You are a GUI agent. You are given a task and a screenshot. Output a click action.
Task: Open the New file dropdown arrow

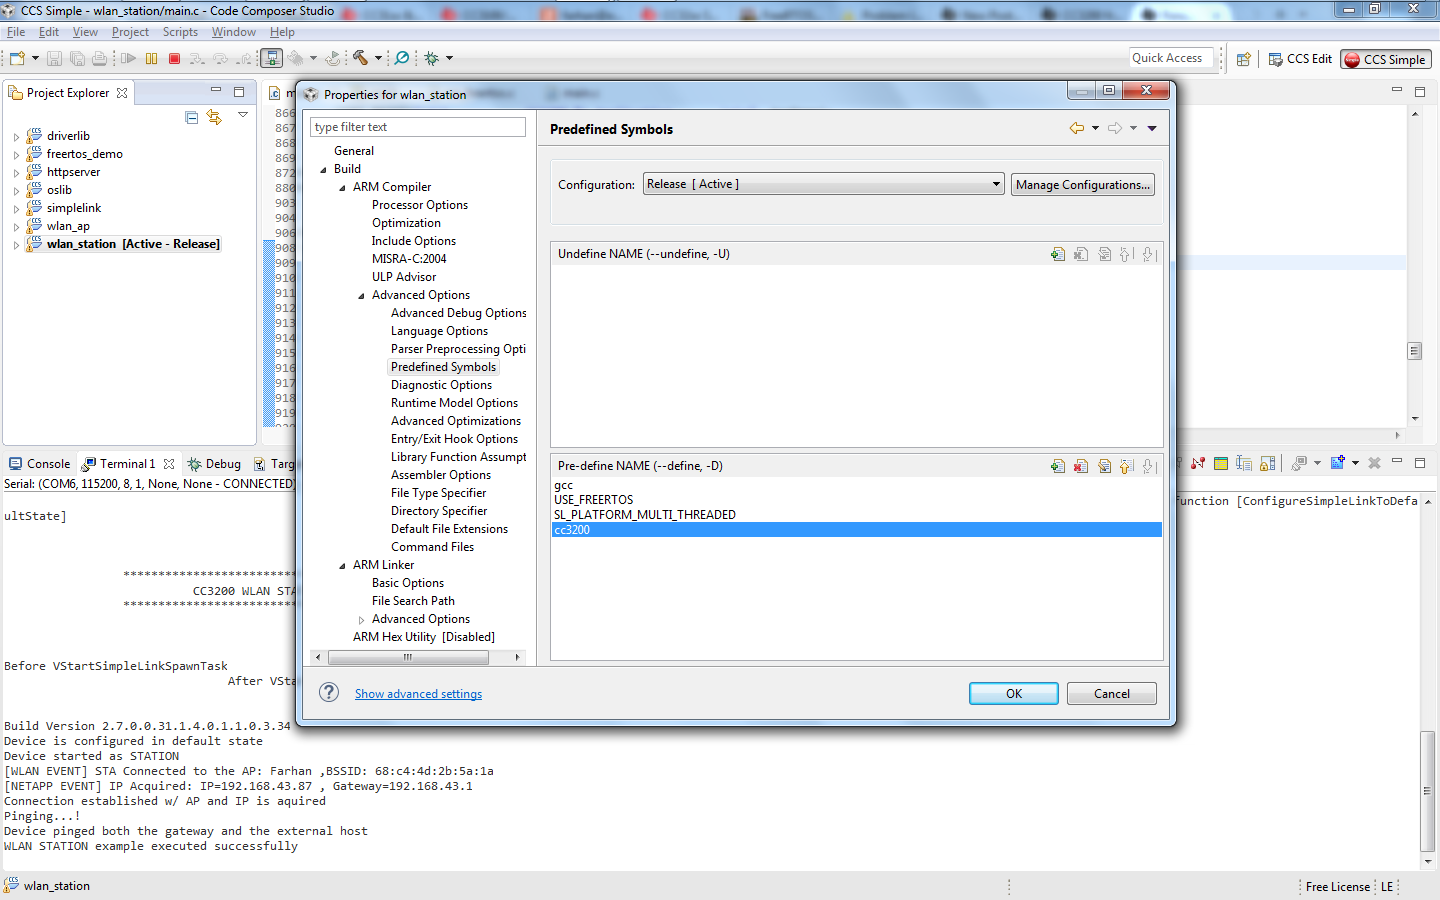35,58
